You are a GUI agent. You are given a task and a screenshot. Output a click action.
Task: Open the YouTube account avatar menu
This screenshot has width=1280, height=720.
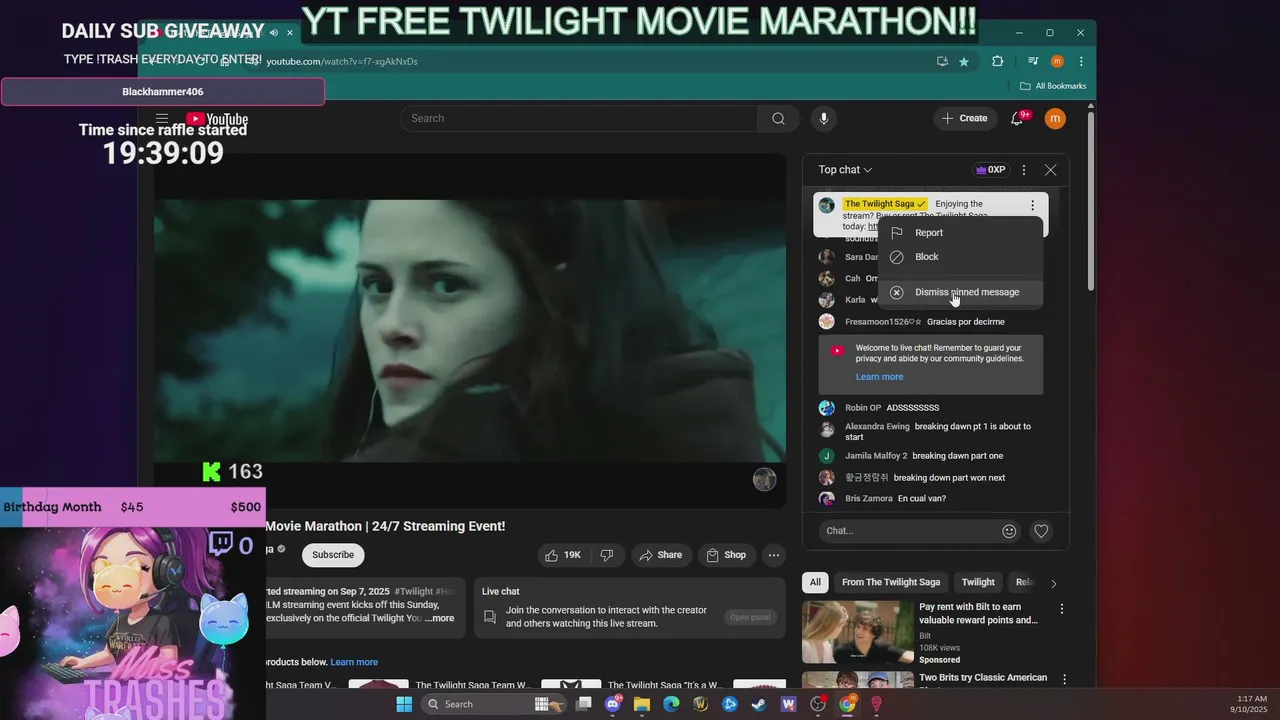tap(1055, 118)
